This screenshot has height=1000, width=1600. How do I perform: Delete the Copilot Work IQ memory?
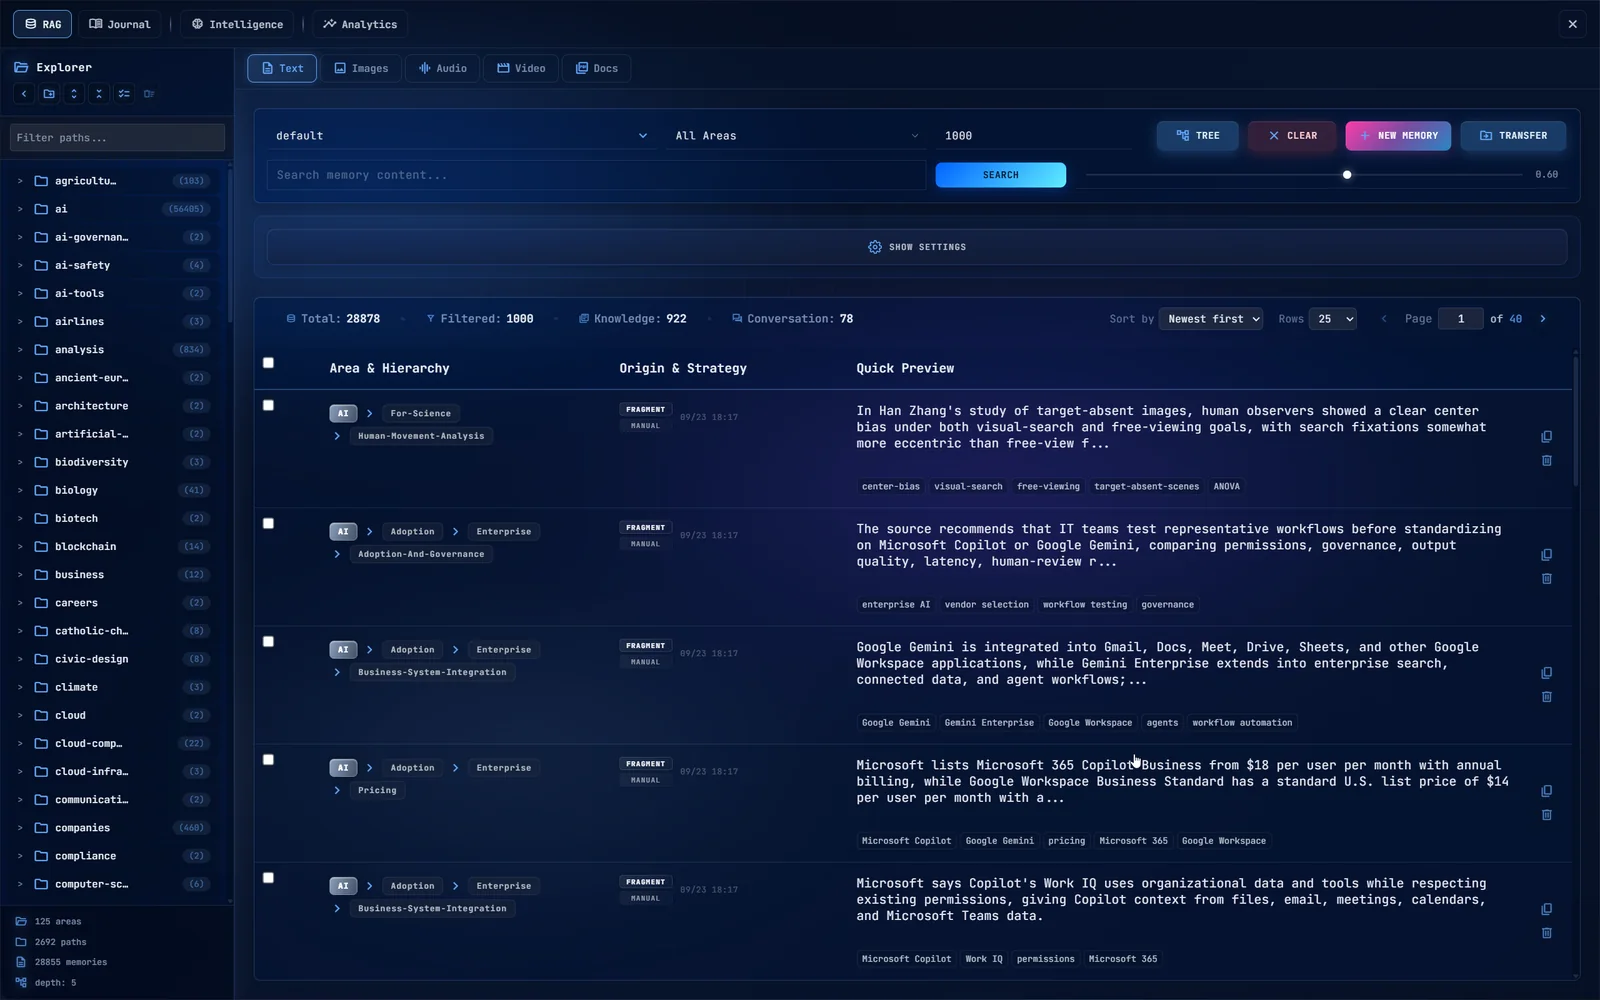coord(1547,933)
